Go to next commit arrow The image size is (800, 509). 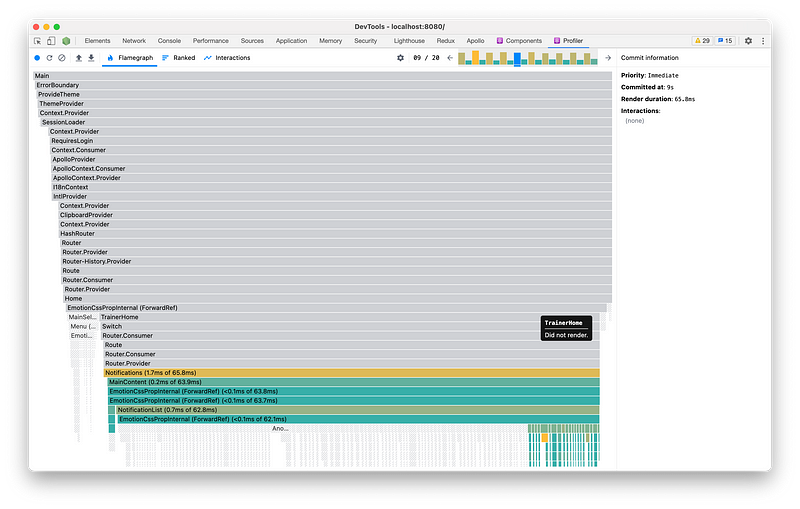point(607,58)
